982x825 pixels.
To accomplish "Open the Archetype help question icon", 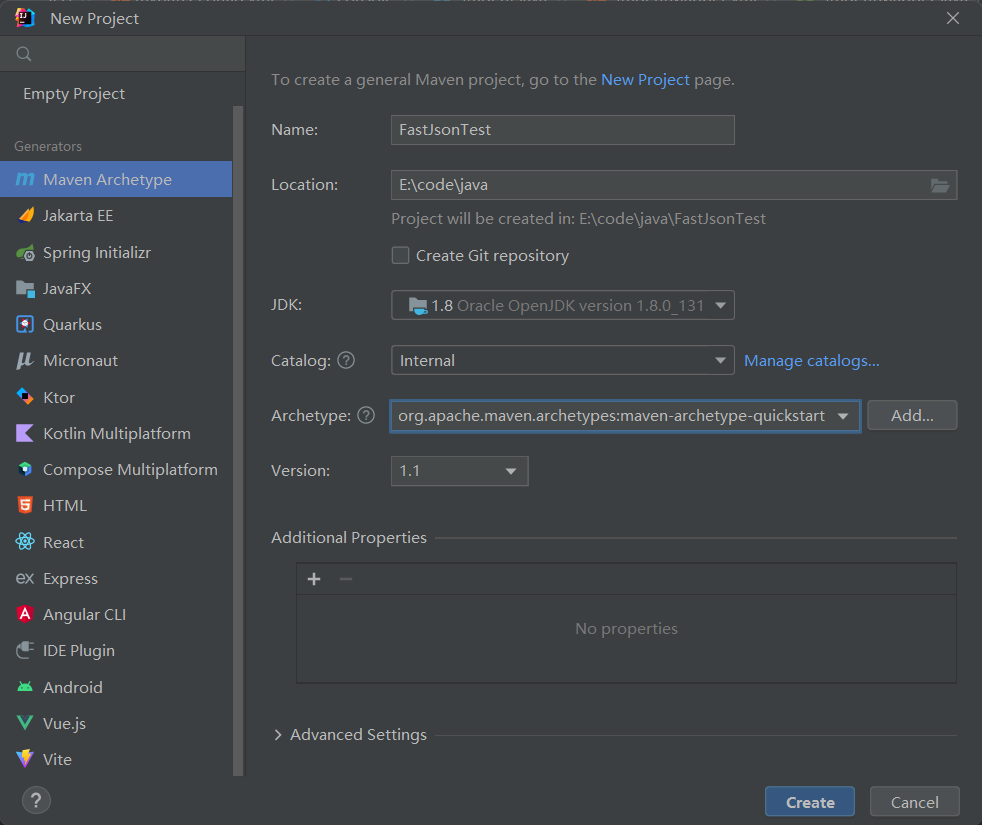I will click(366, 415).
